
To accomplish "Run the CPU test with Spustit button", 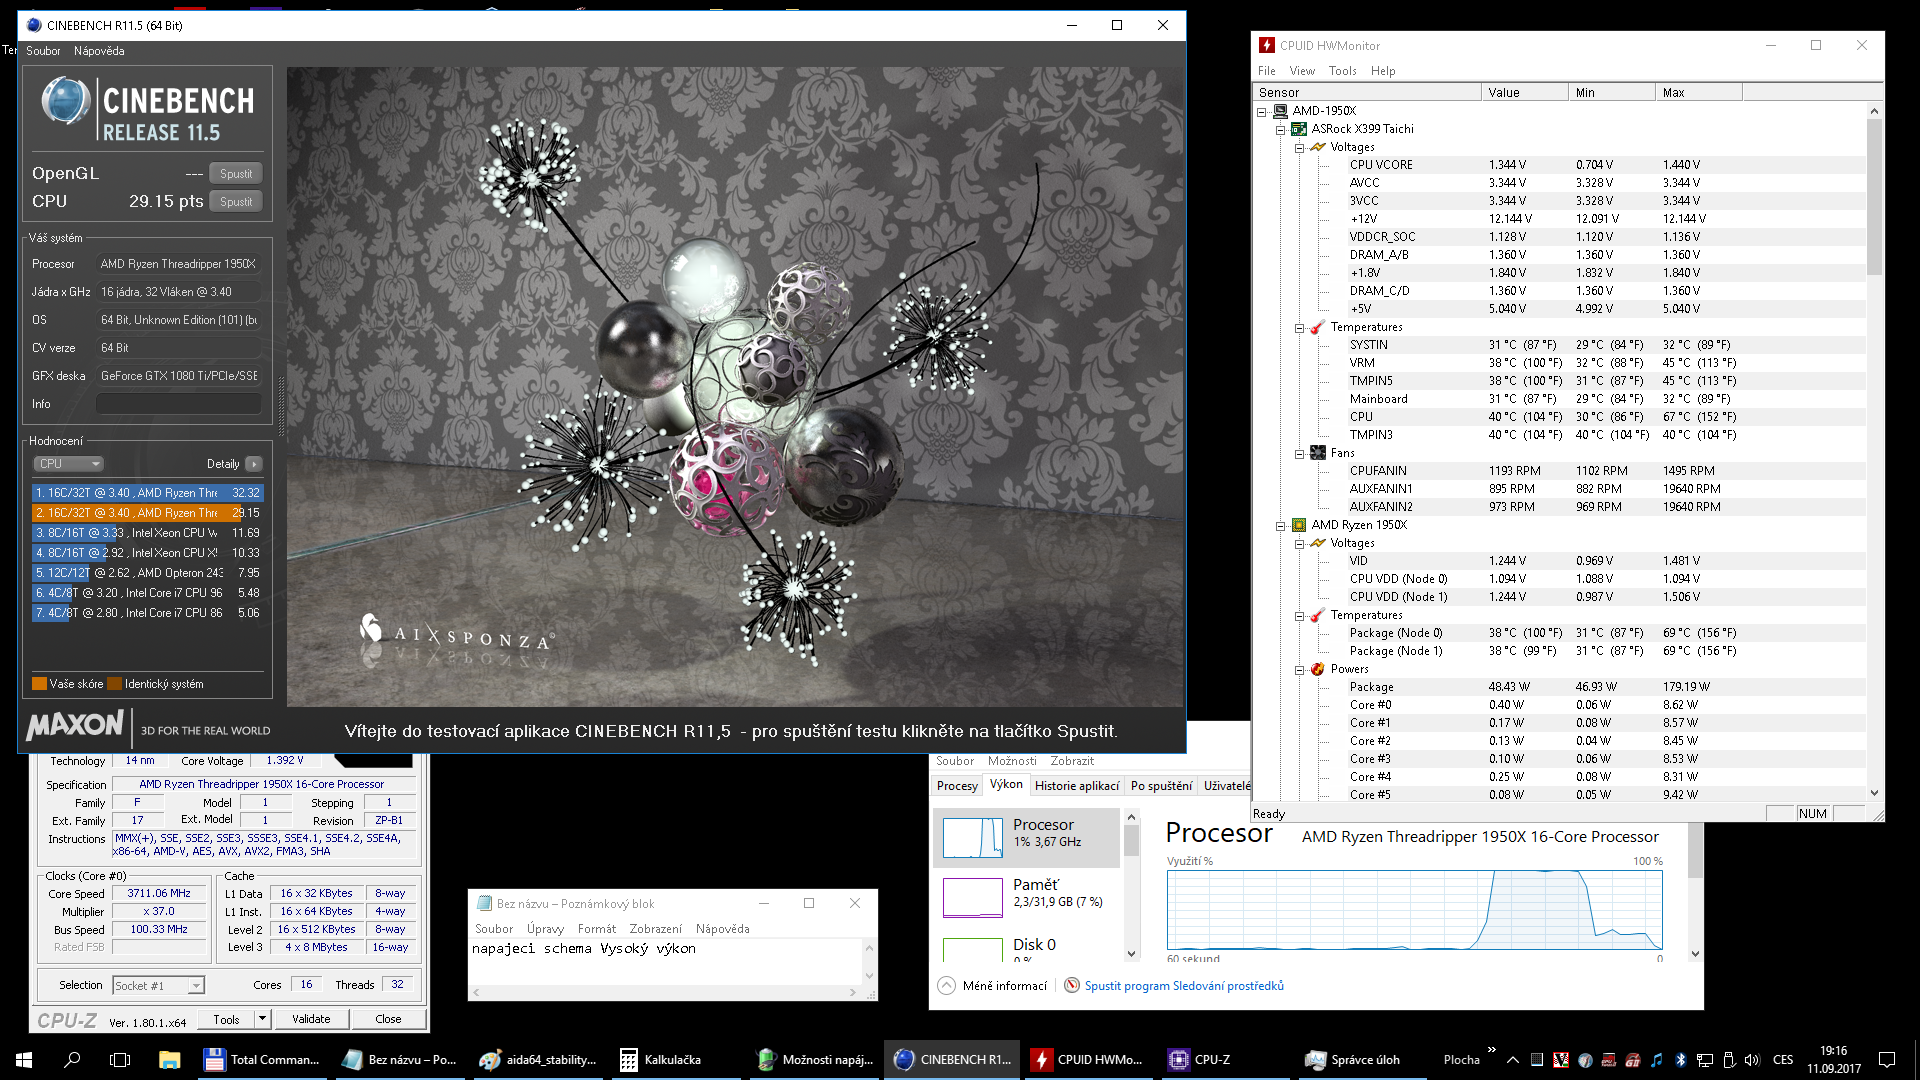I will click(x=236, y=202).
